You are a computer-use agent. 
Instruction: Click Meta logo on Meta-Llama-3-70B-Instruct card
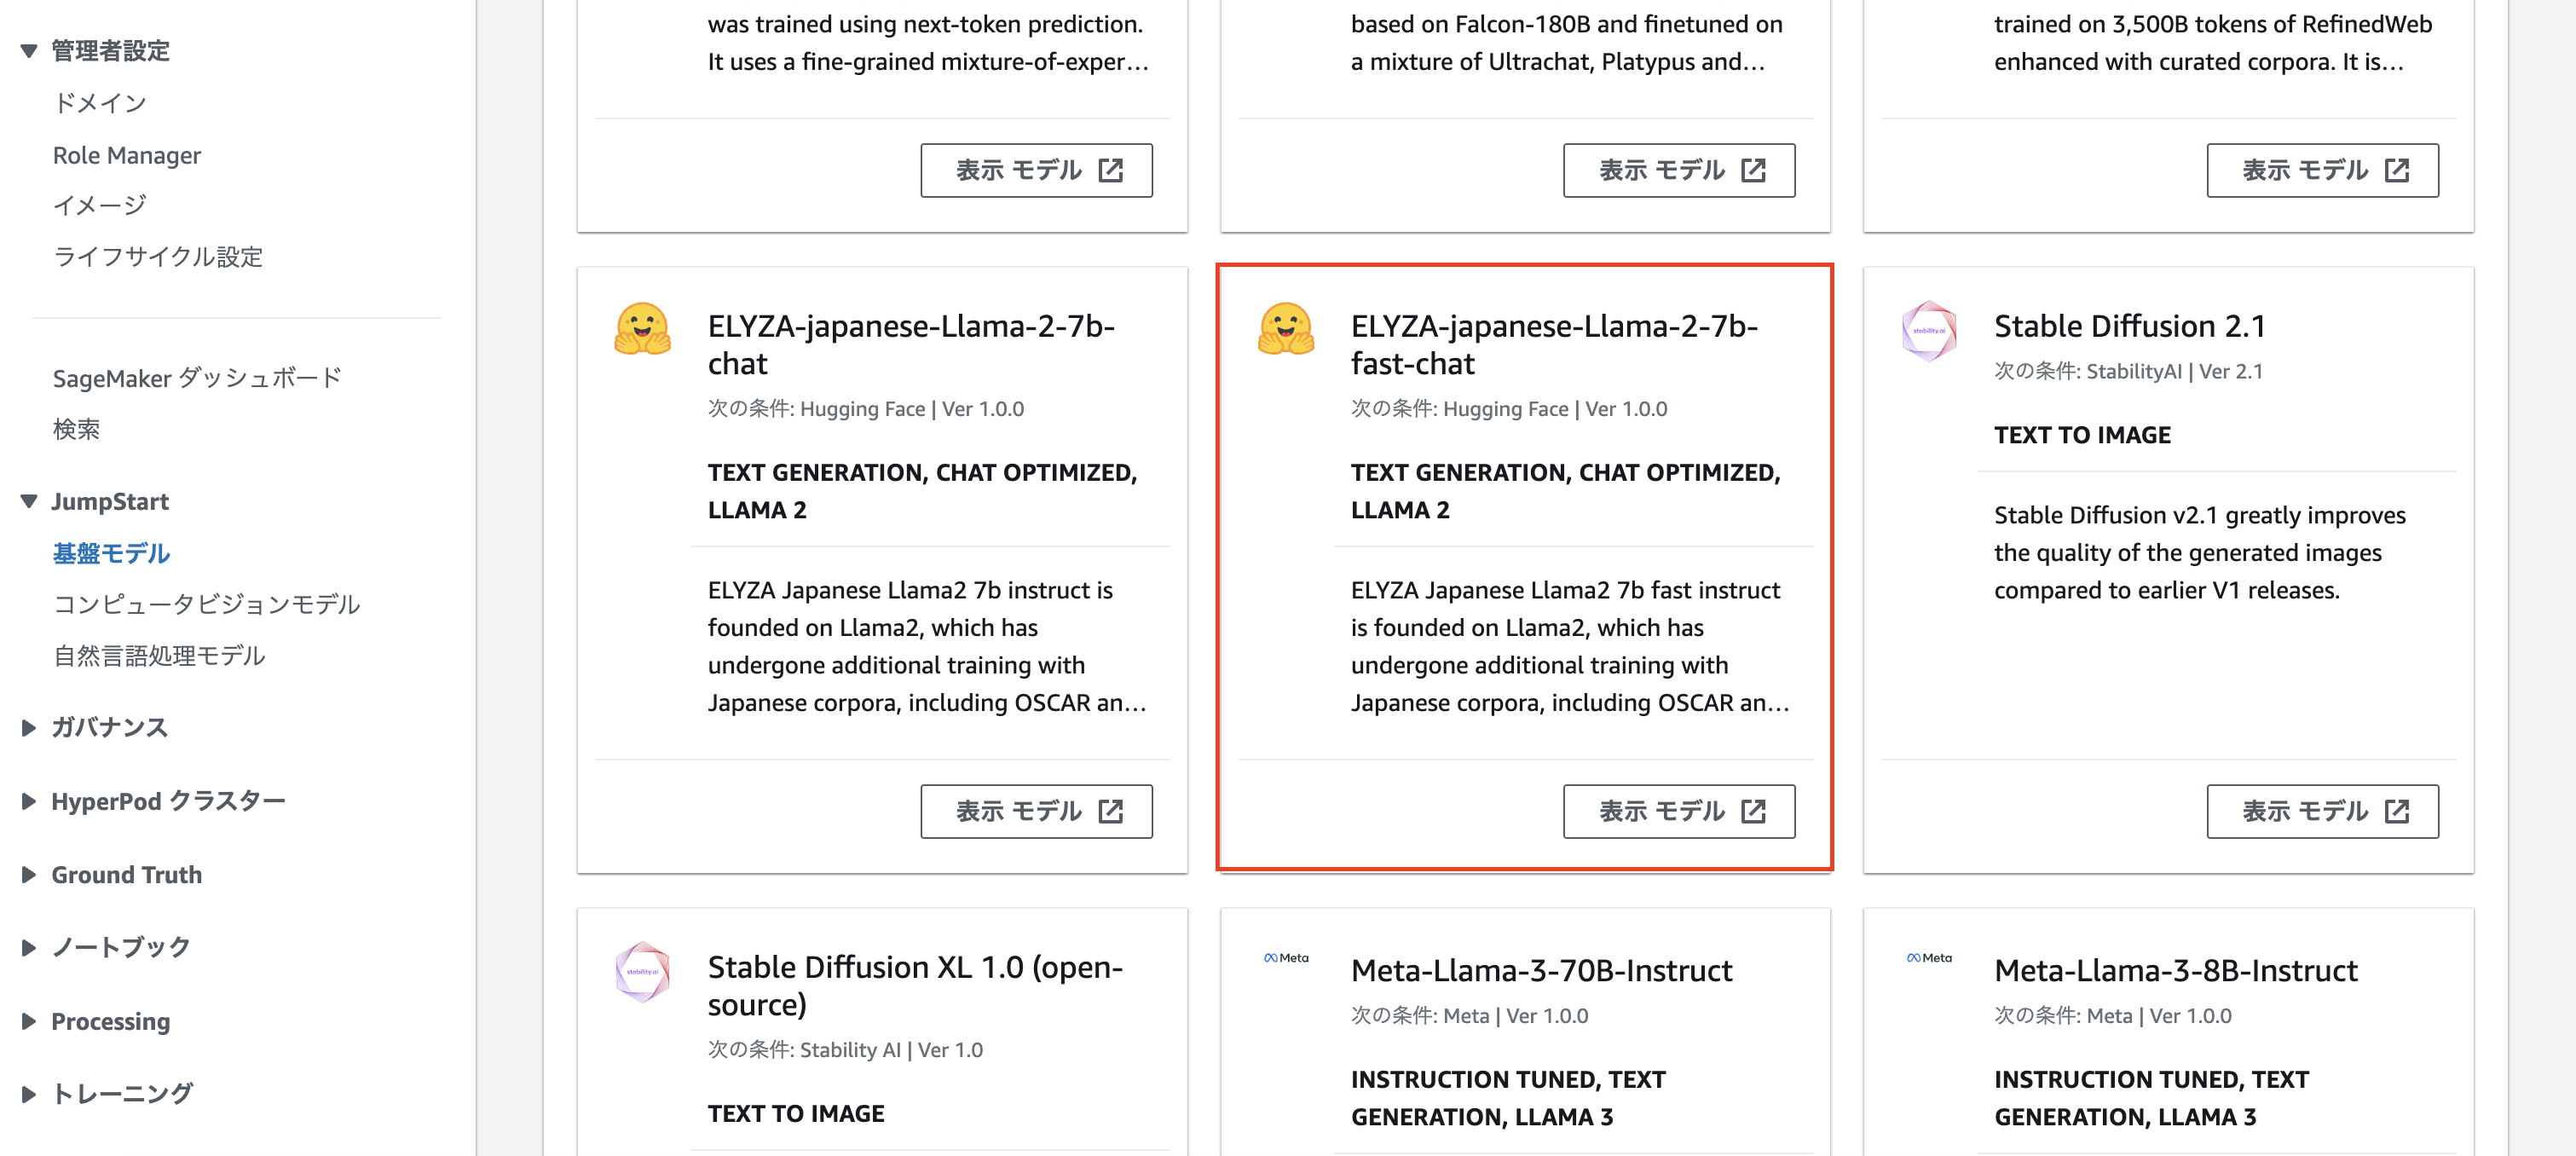(1286, 958)
